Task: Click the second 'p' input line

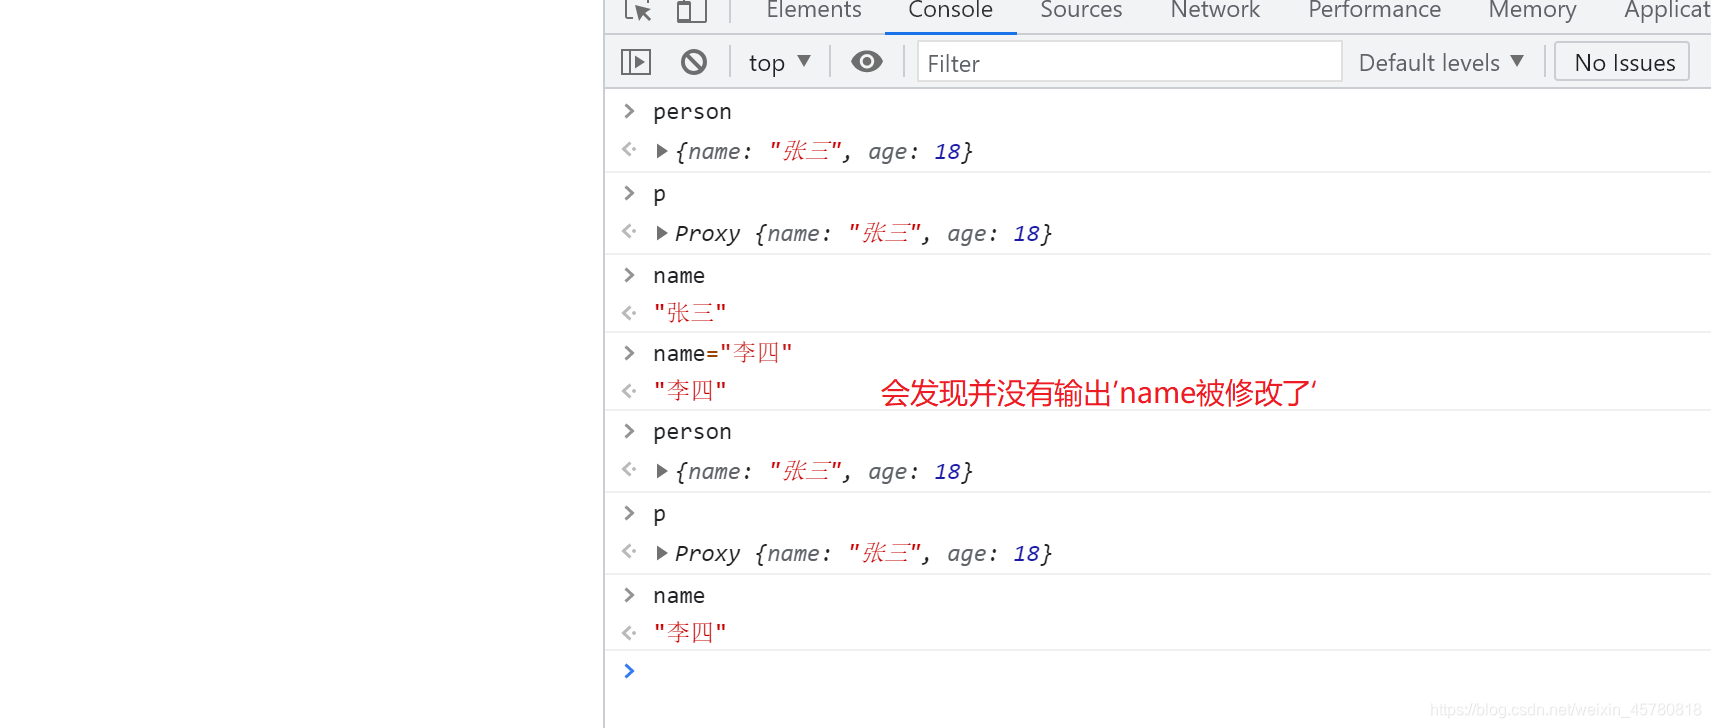Action: 659,514
